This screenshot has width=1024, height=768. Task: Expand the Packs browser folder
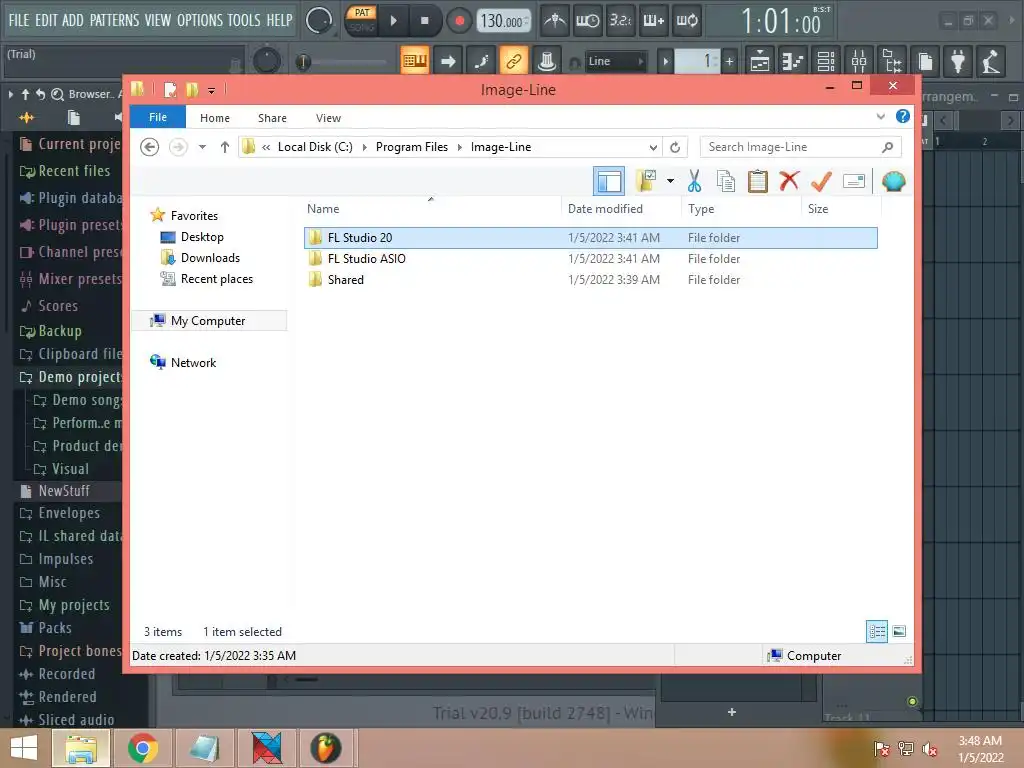click(45, 628)
